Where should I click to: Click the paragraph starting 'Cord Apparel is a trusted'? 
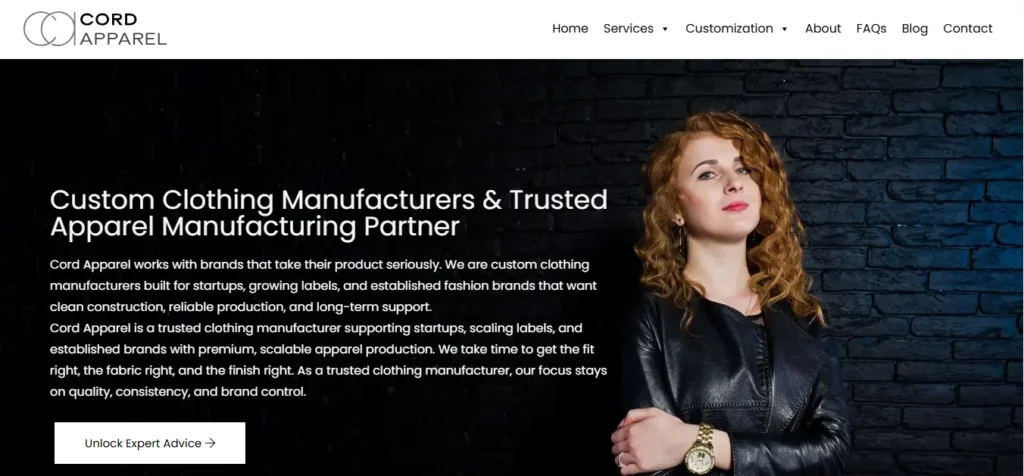328,359
